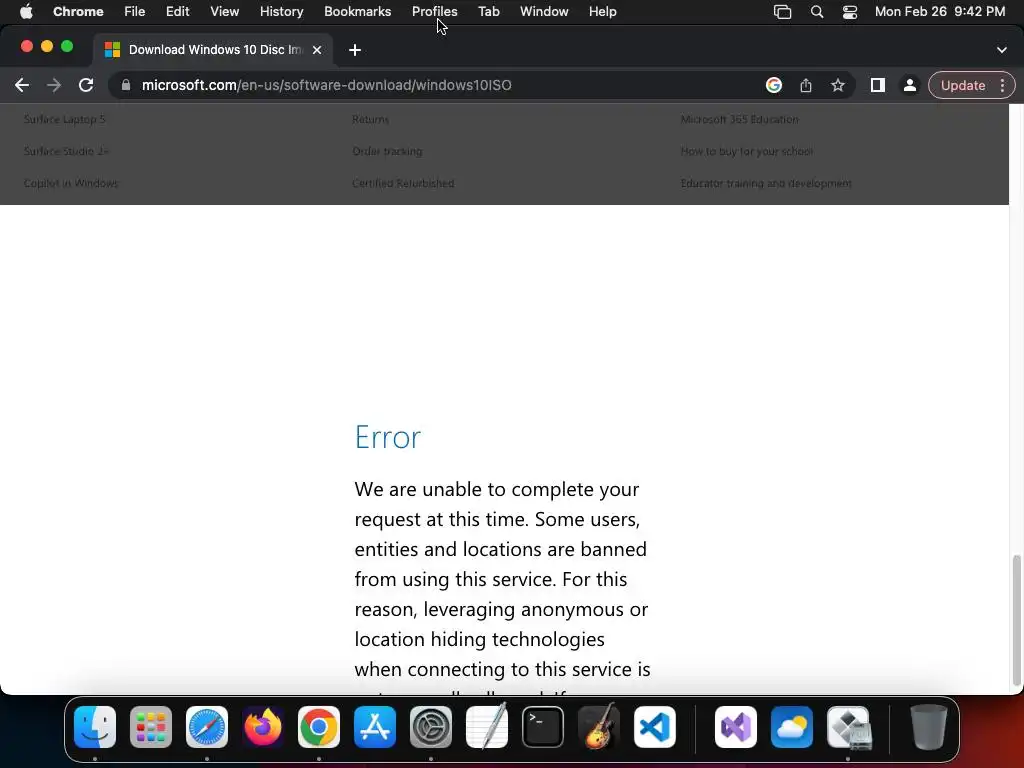Launch Visual Studio Code from the Dock

click(655, 727)
